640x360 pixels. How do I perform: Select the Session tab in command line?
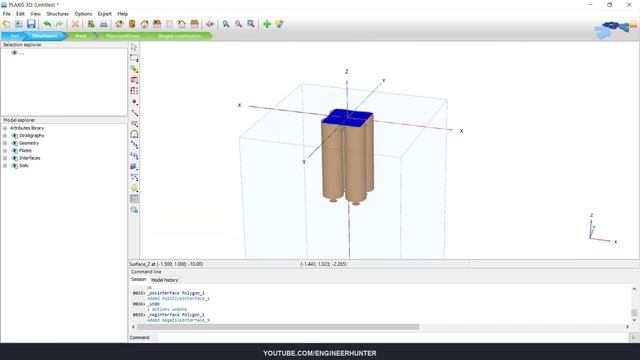(139, 280)
